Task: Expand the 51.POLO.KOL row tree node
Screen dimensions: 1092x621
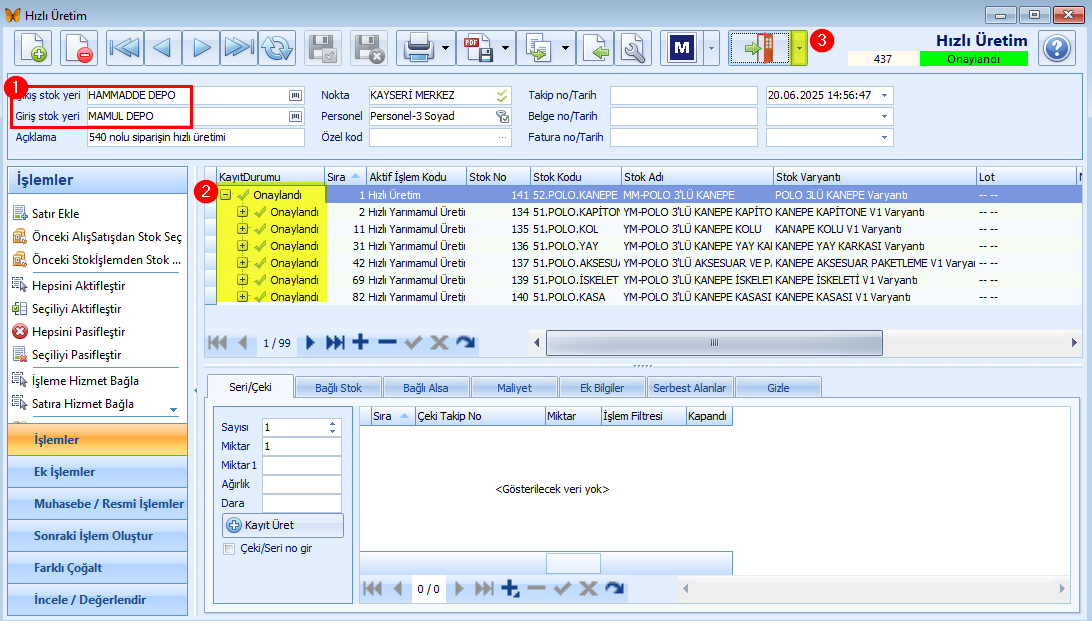Action: 242,228
